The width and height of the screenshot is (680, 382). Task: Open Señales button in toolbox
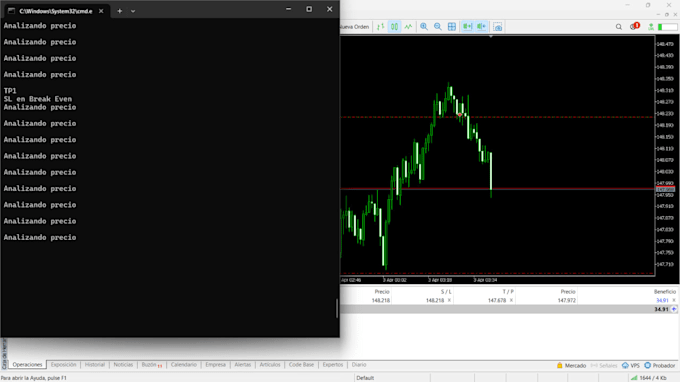click(604, 366)
